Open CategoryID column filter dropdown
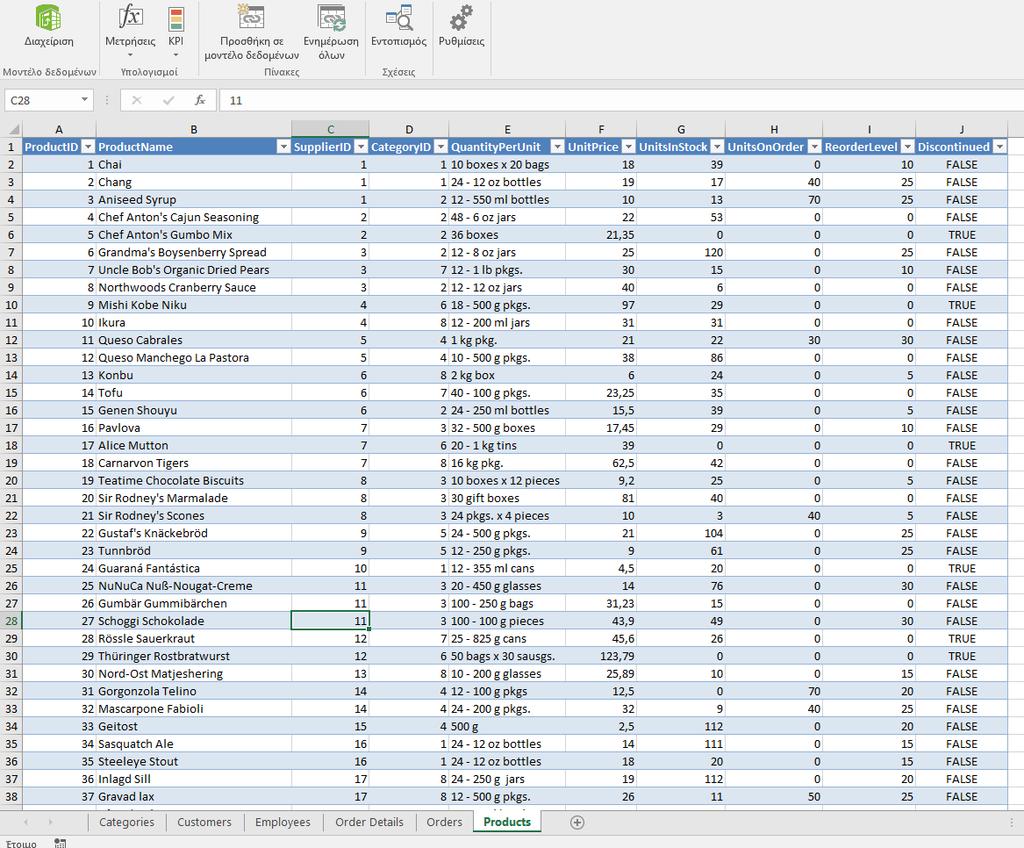The image size is (1024, 848). pyautogui.click(x=441, y=147)
